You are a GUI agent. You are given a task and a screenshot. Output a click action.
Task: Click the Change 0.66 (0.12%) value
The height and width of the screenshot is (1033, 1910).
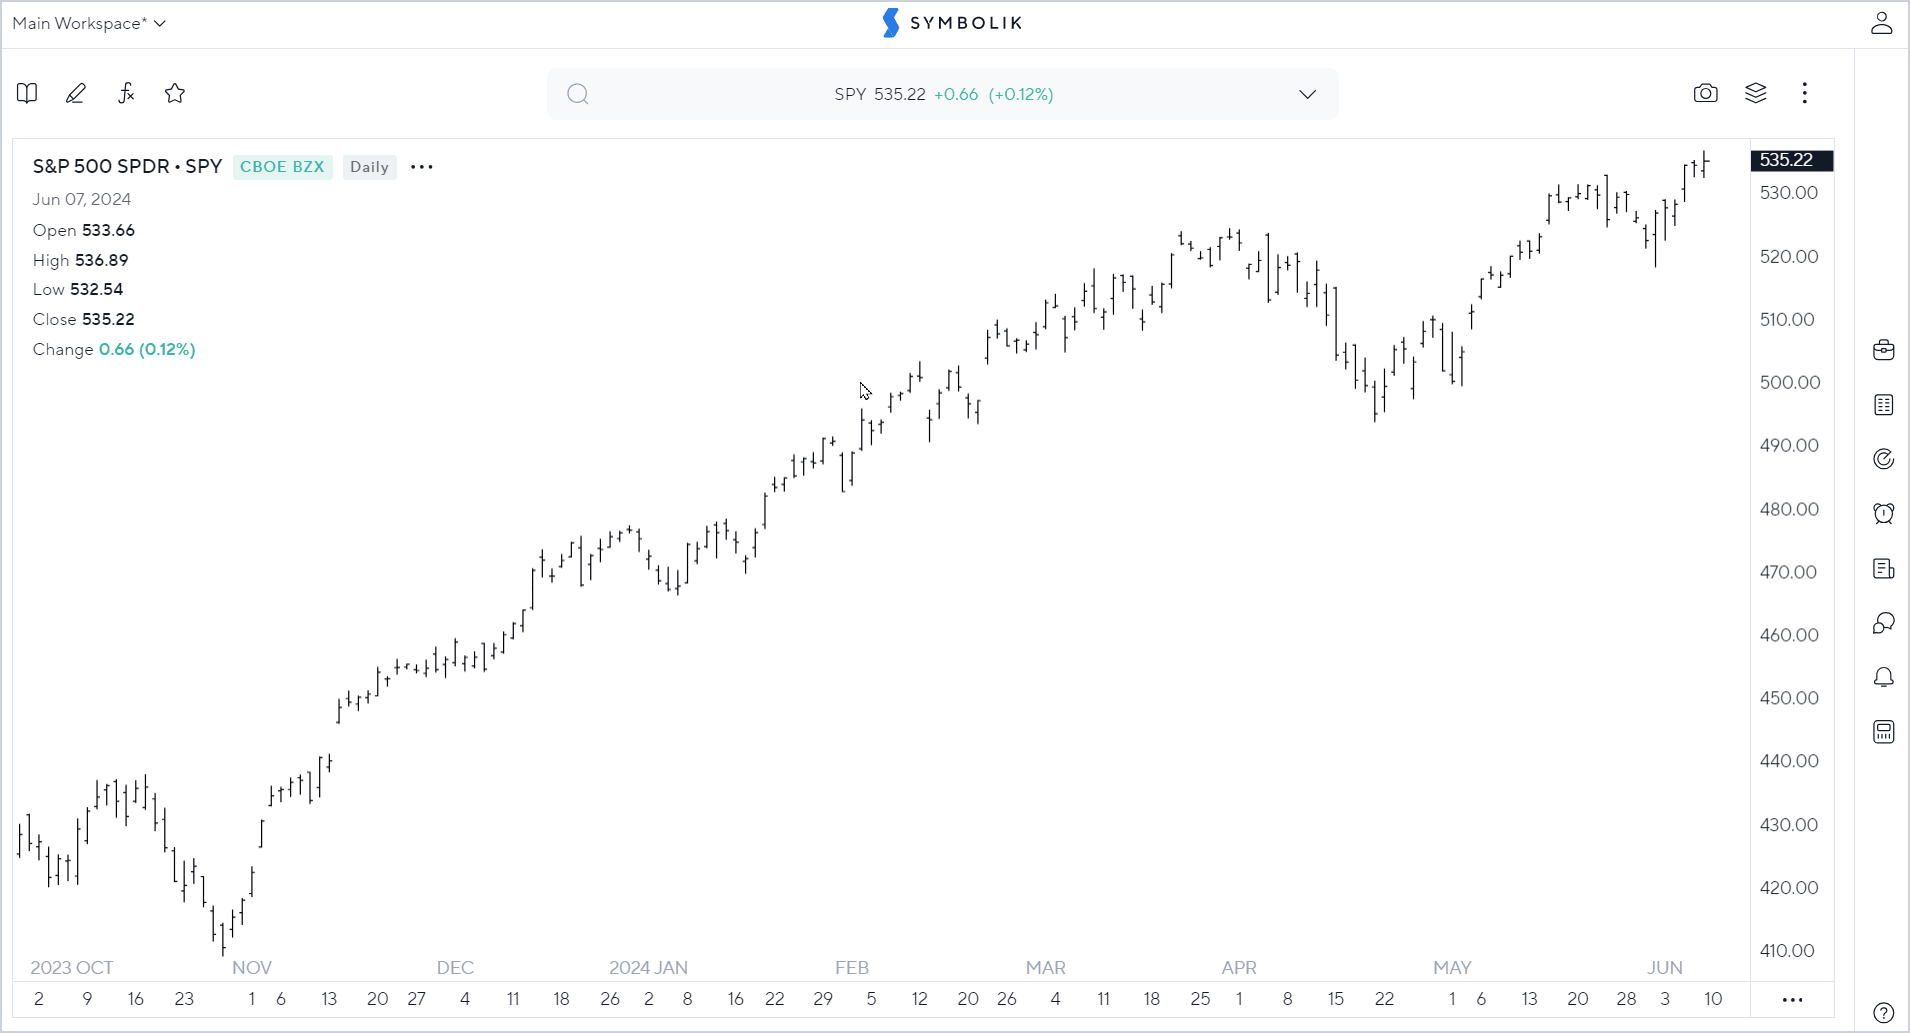click(147, 349)
